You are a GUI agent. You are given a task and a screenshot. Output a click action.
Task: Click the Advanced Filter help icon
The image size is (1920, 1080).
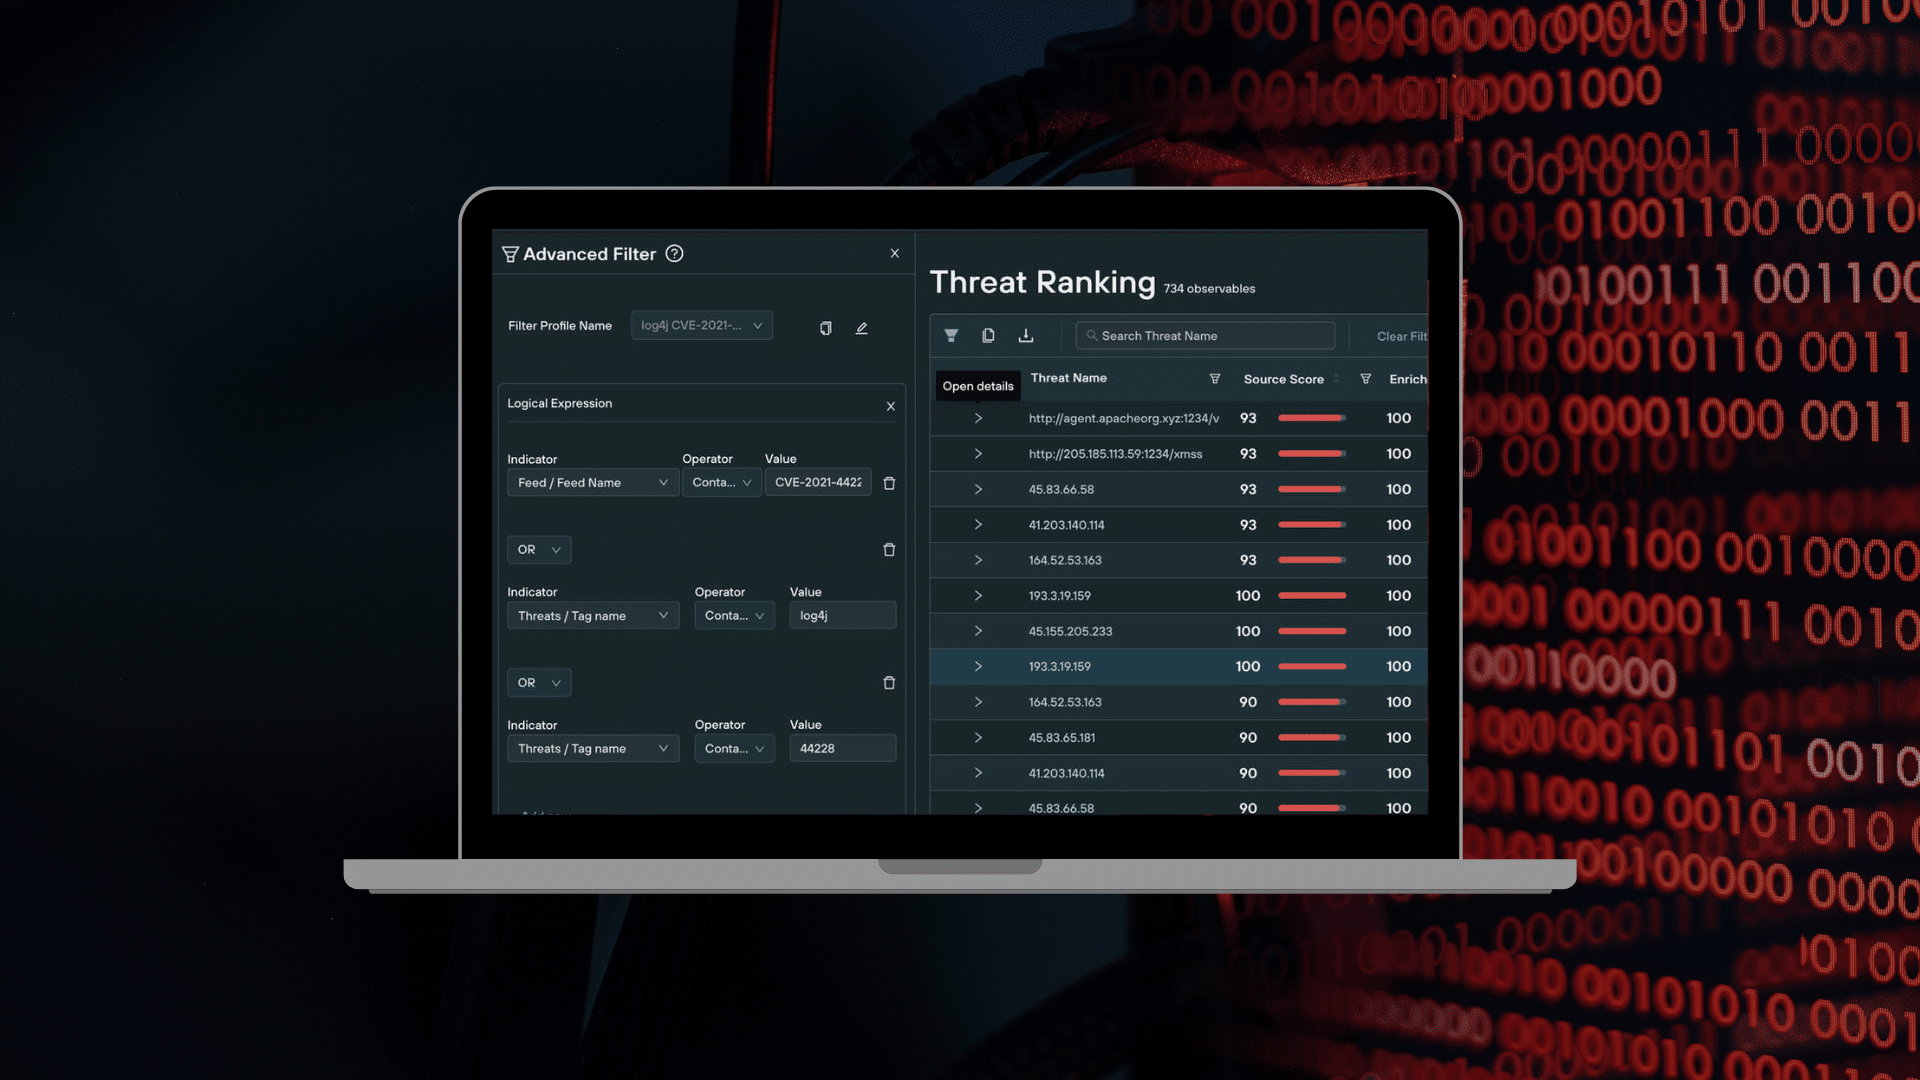coord(674,253)
